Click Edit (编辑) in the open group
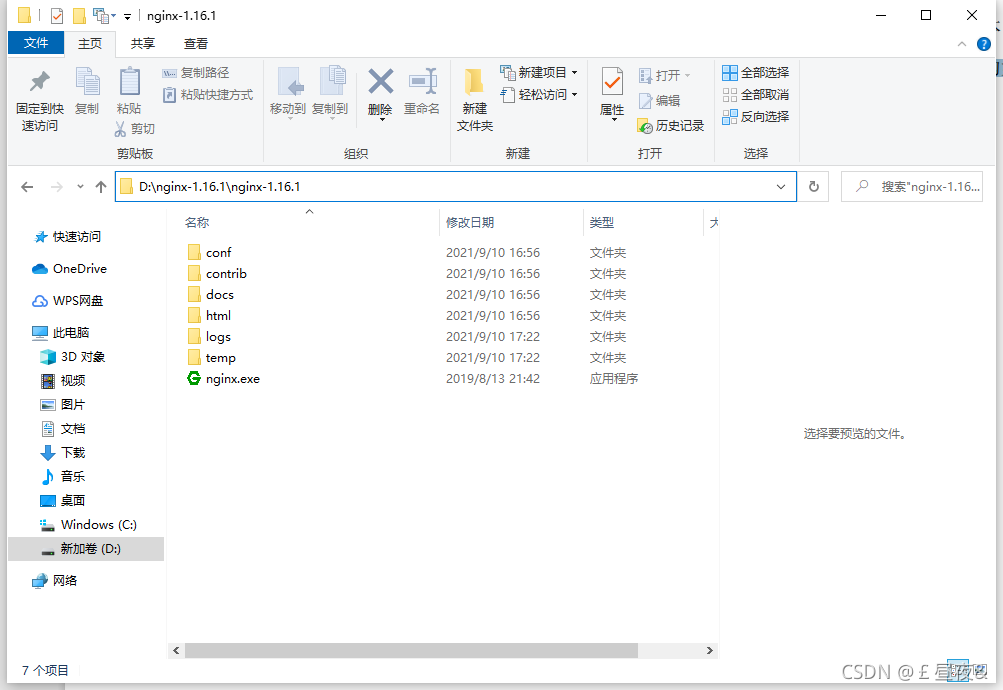1003x690 pixels. pyautogui.click(x=659, y=100)
